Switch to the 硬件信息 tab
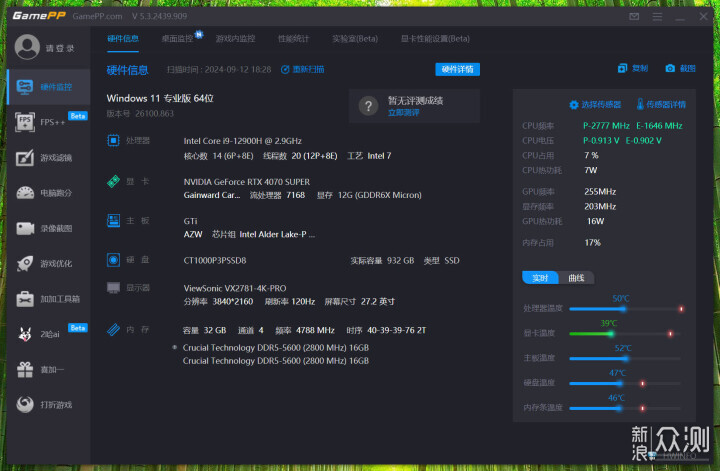The image size is (720, 471). click(123, 39)
